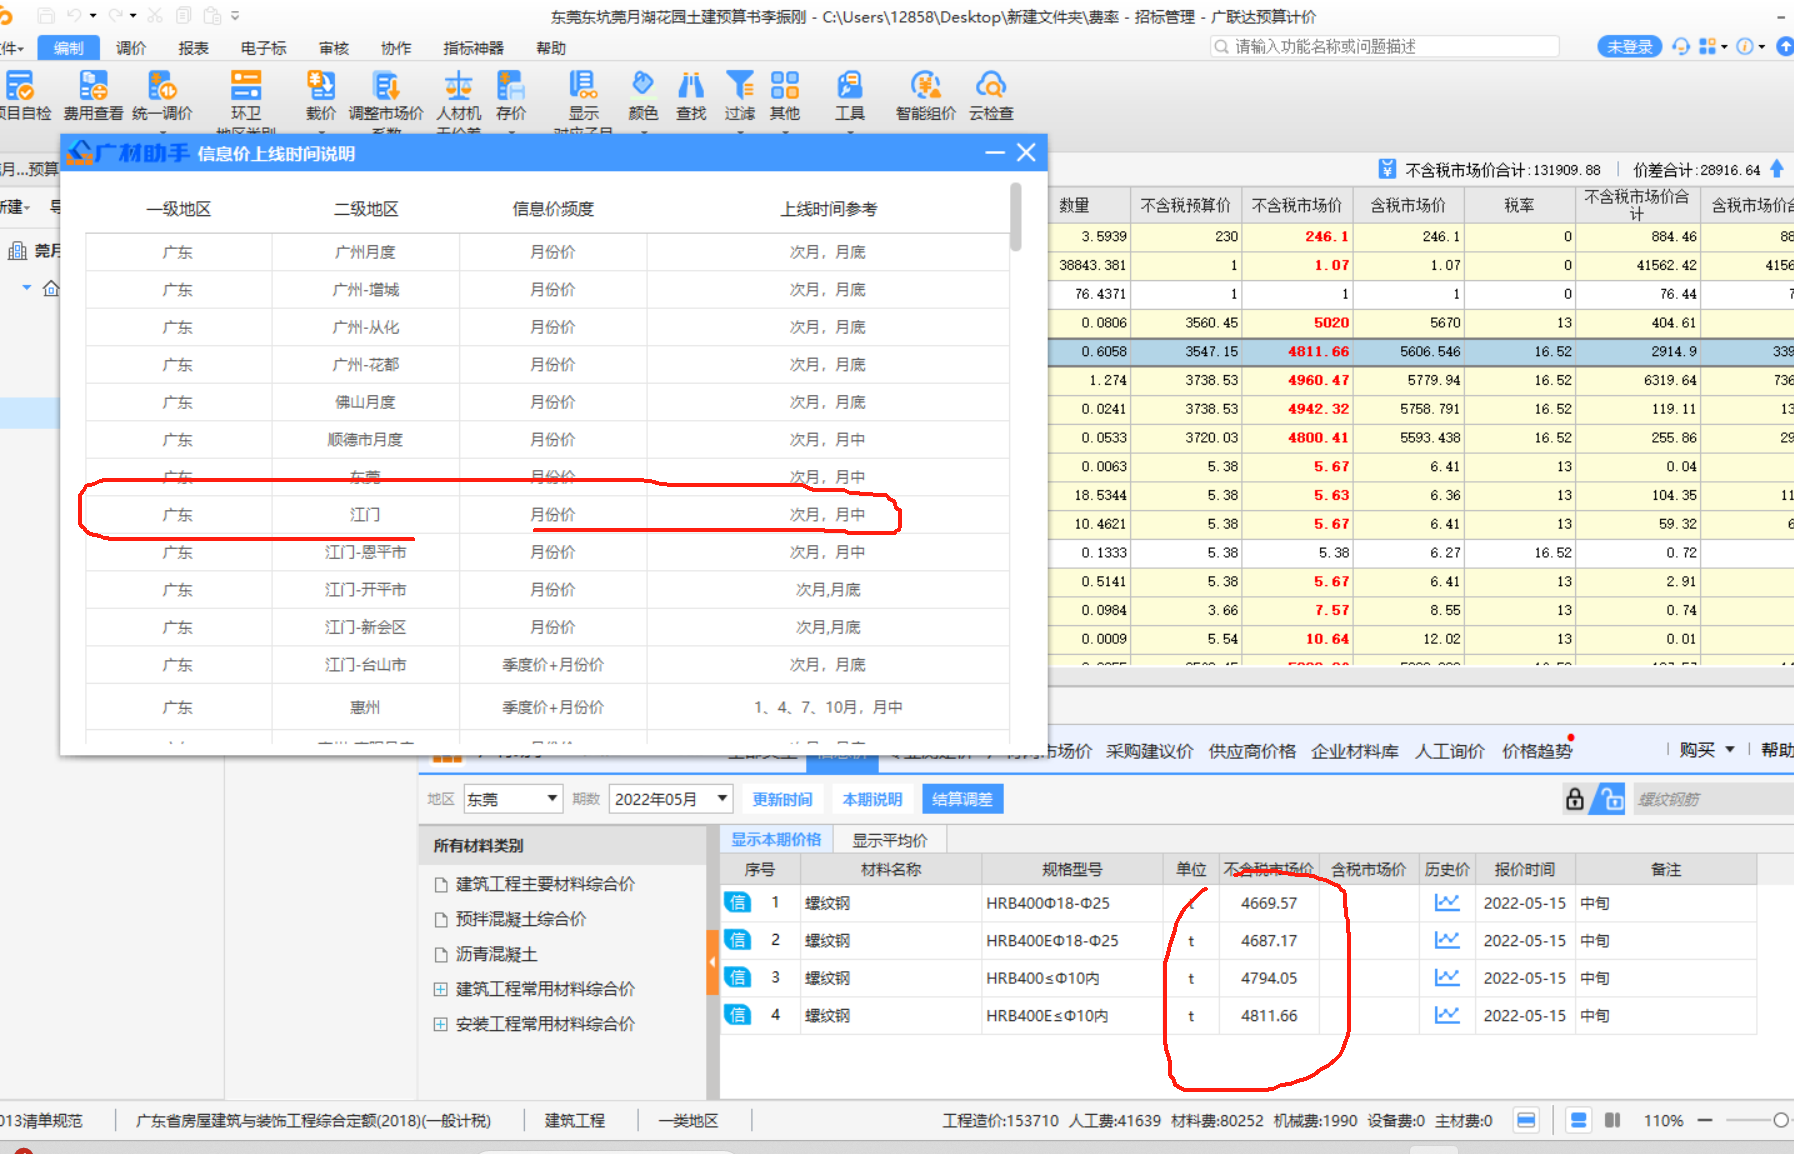
Task: Click the undo arrow in title bar
Action: point(74,15)
